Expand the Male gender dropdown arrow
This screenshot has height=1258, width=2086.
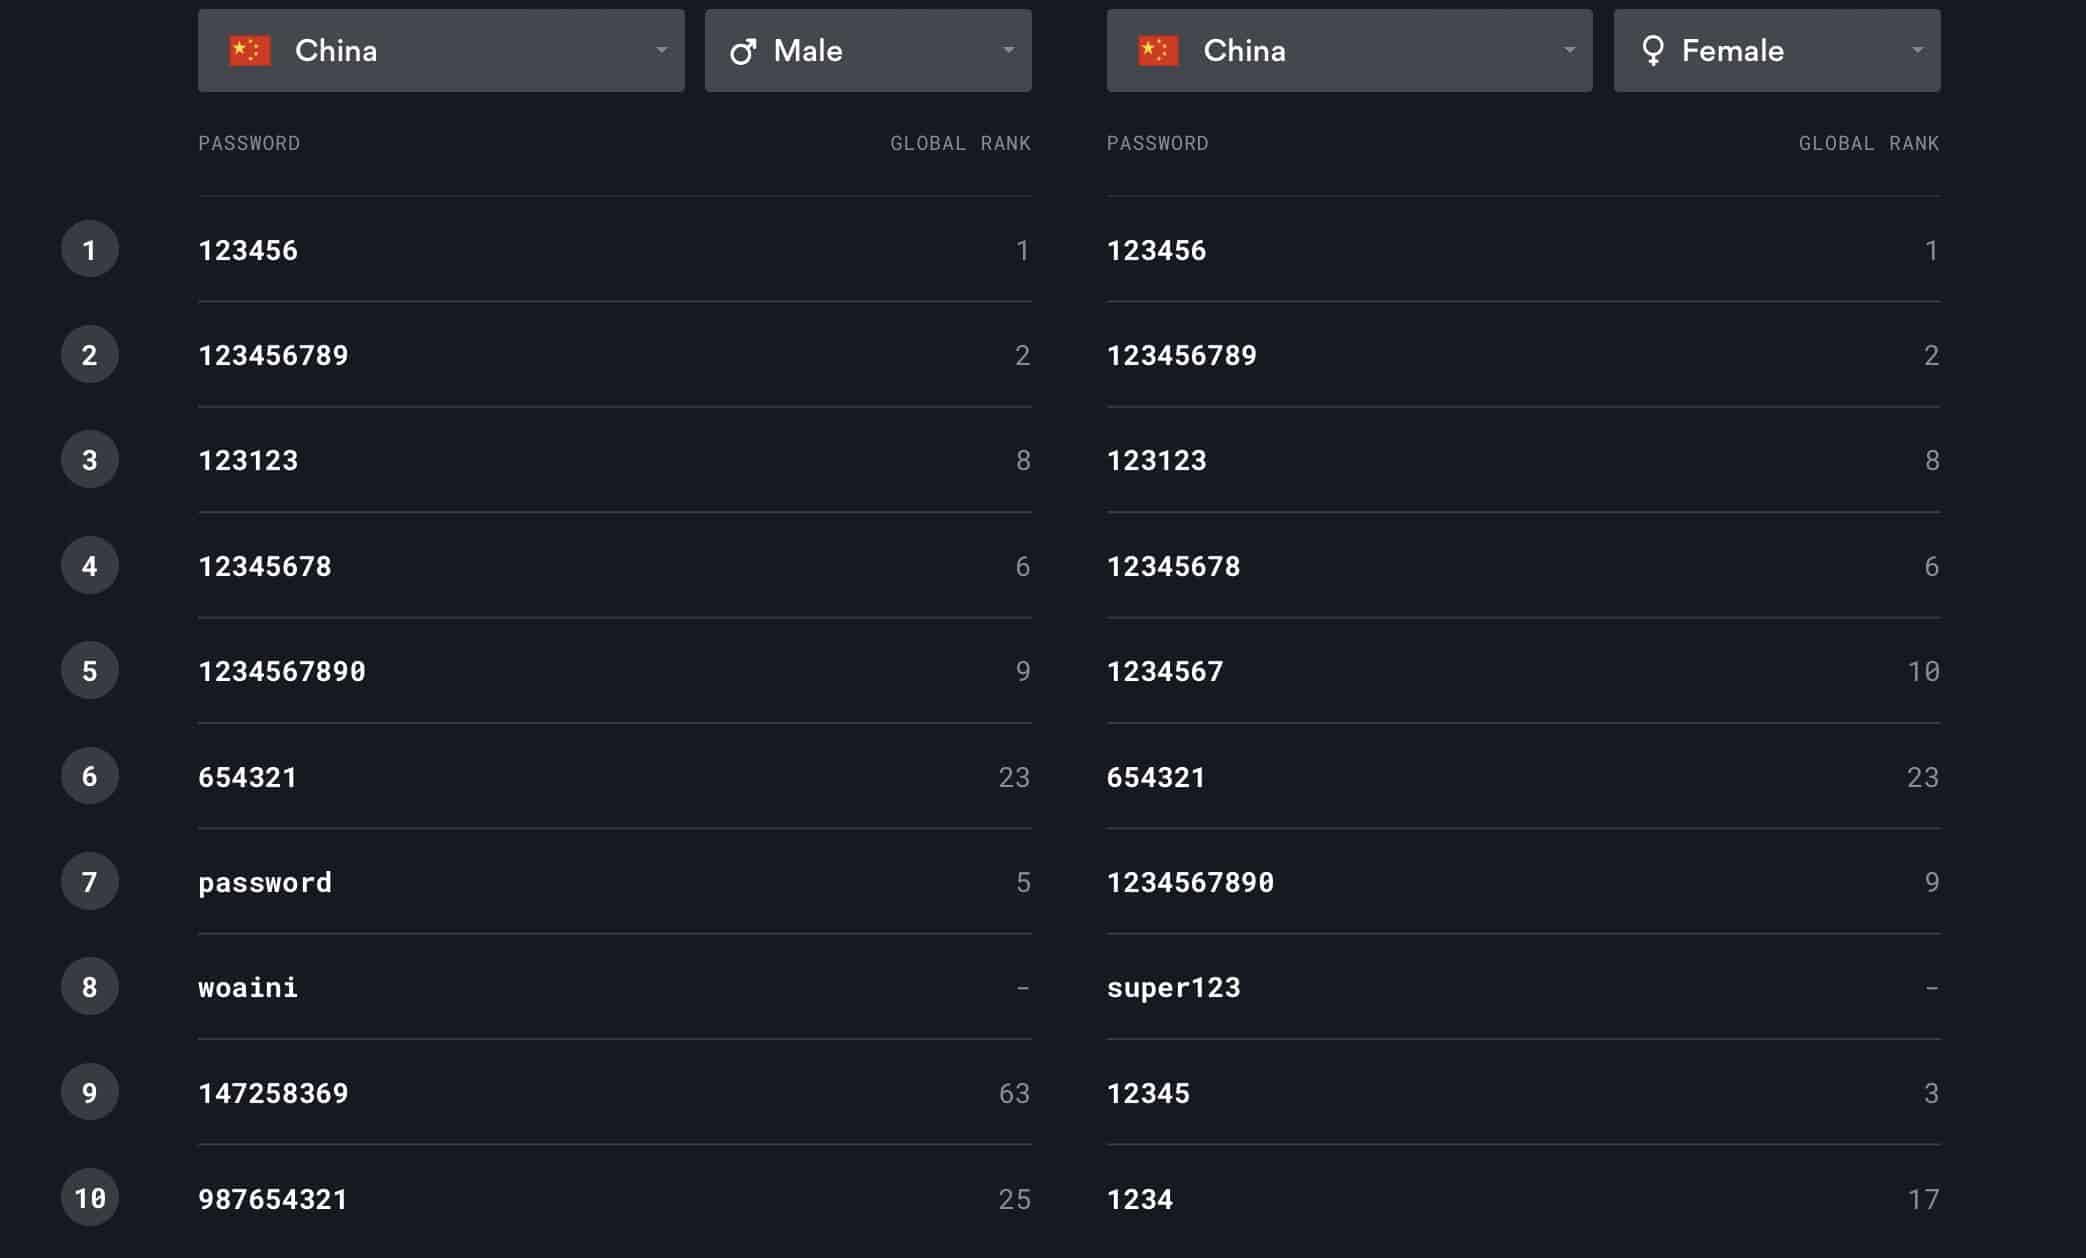pyautogui.click(x=1008, y=50)
